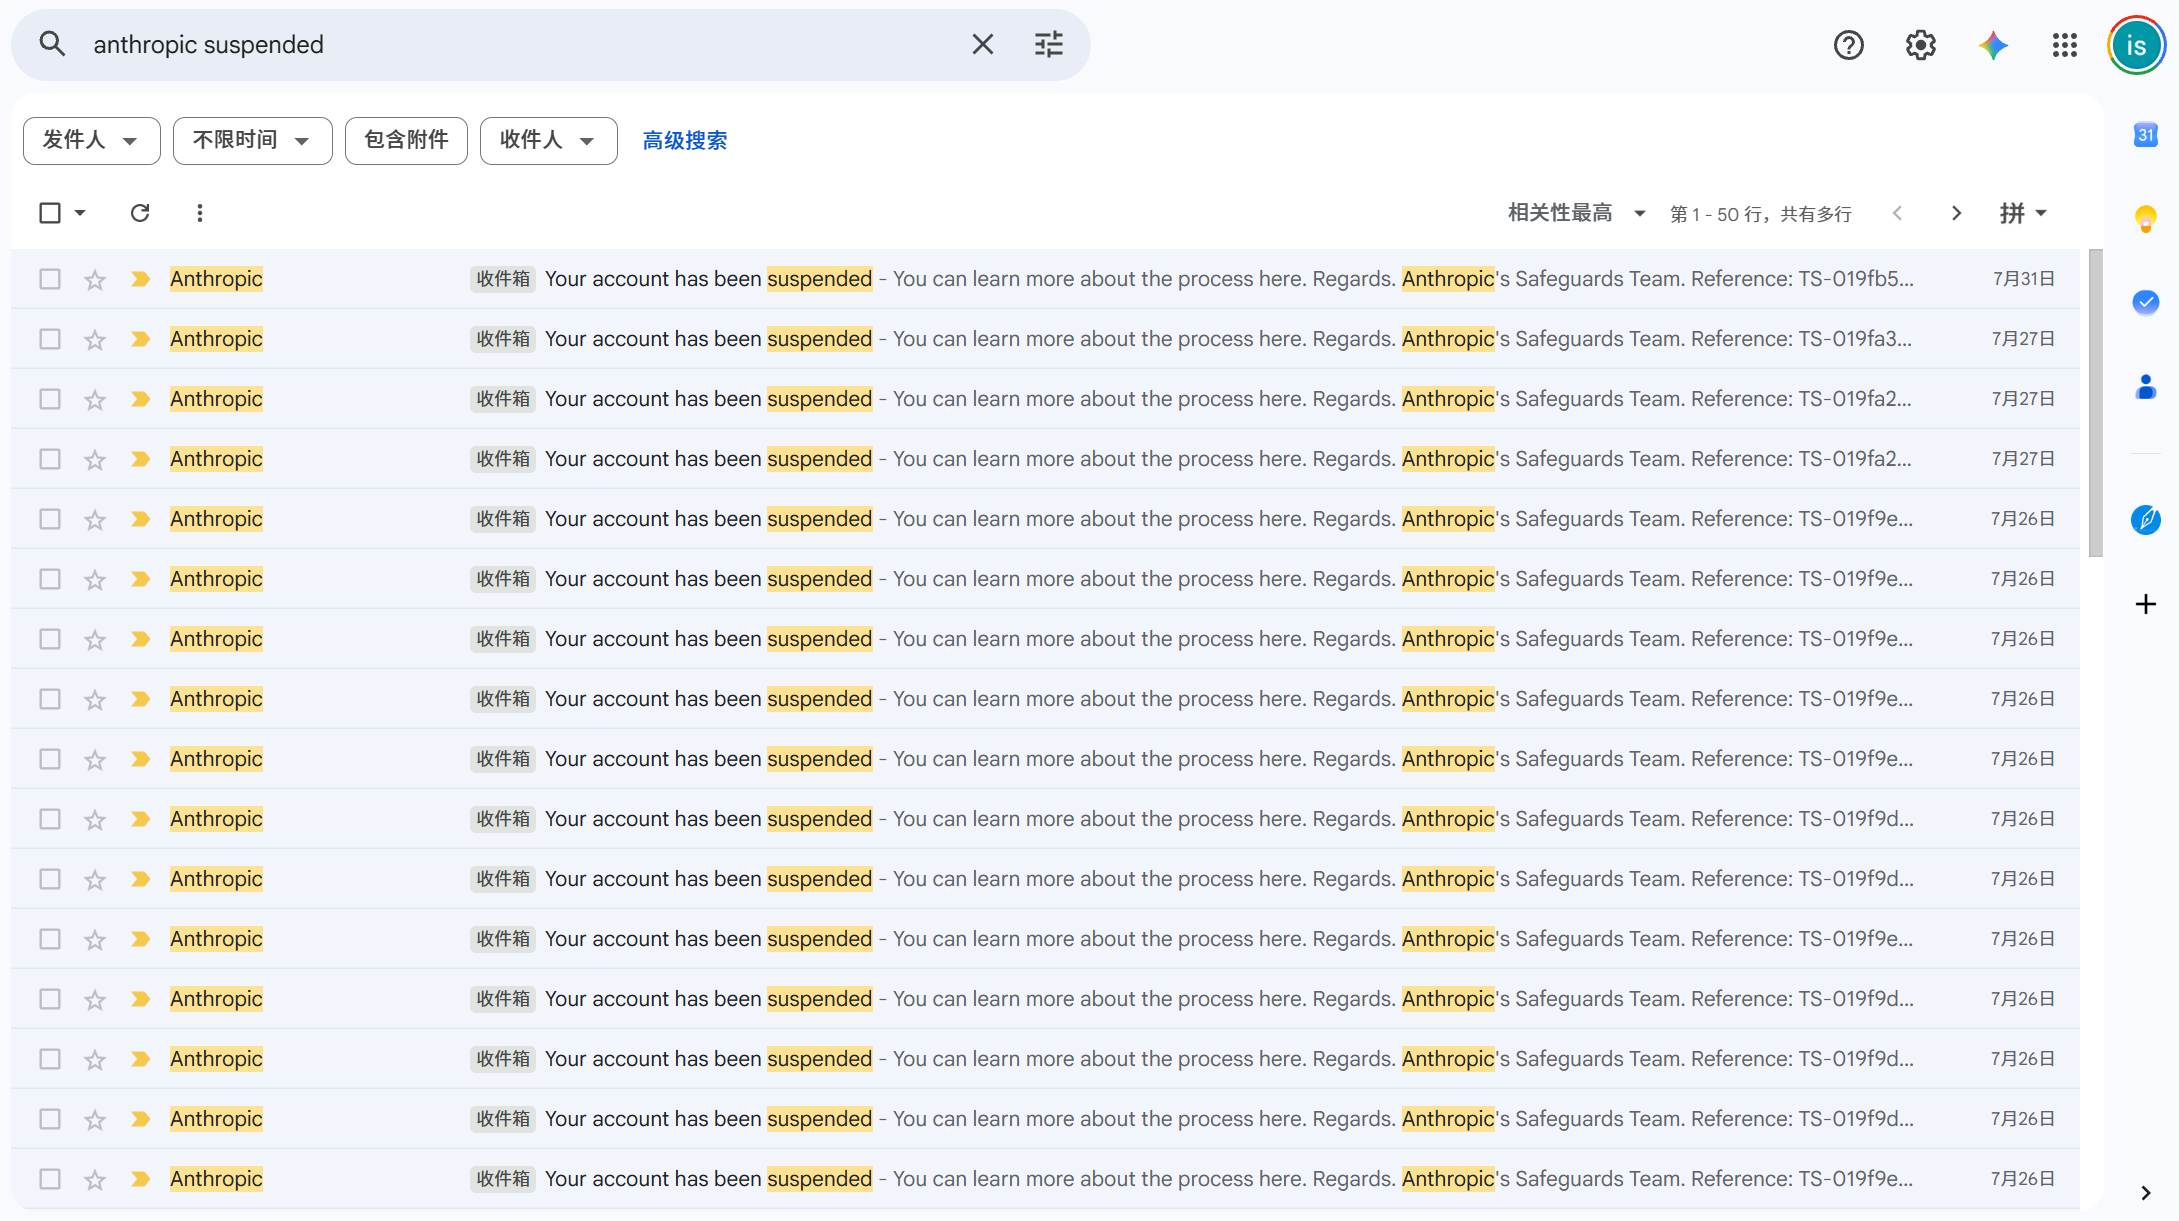The height and width of the screenshot is (1221, 2179).
Task: Check the box for the TS-019fa3 email
Action: tap(50, 339)
